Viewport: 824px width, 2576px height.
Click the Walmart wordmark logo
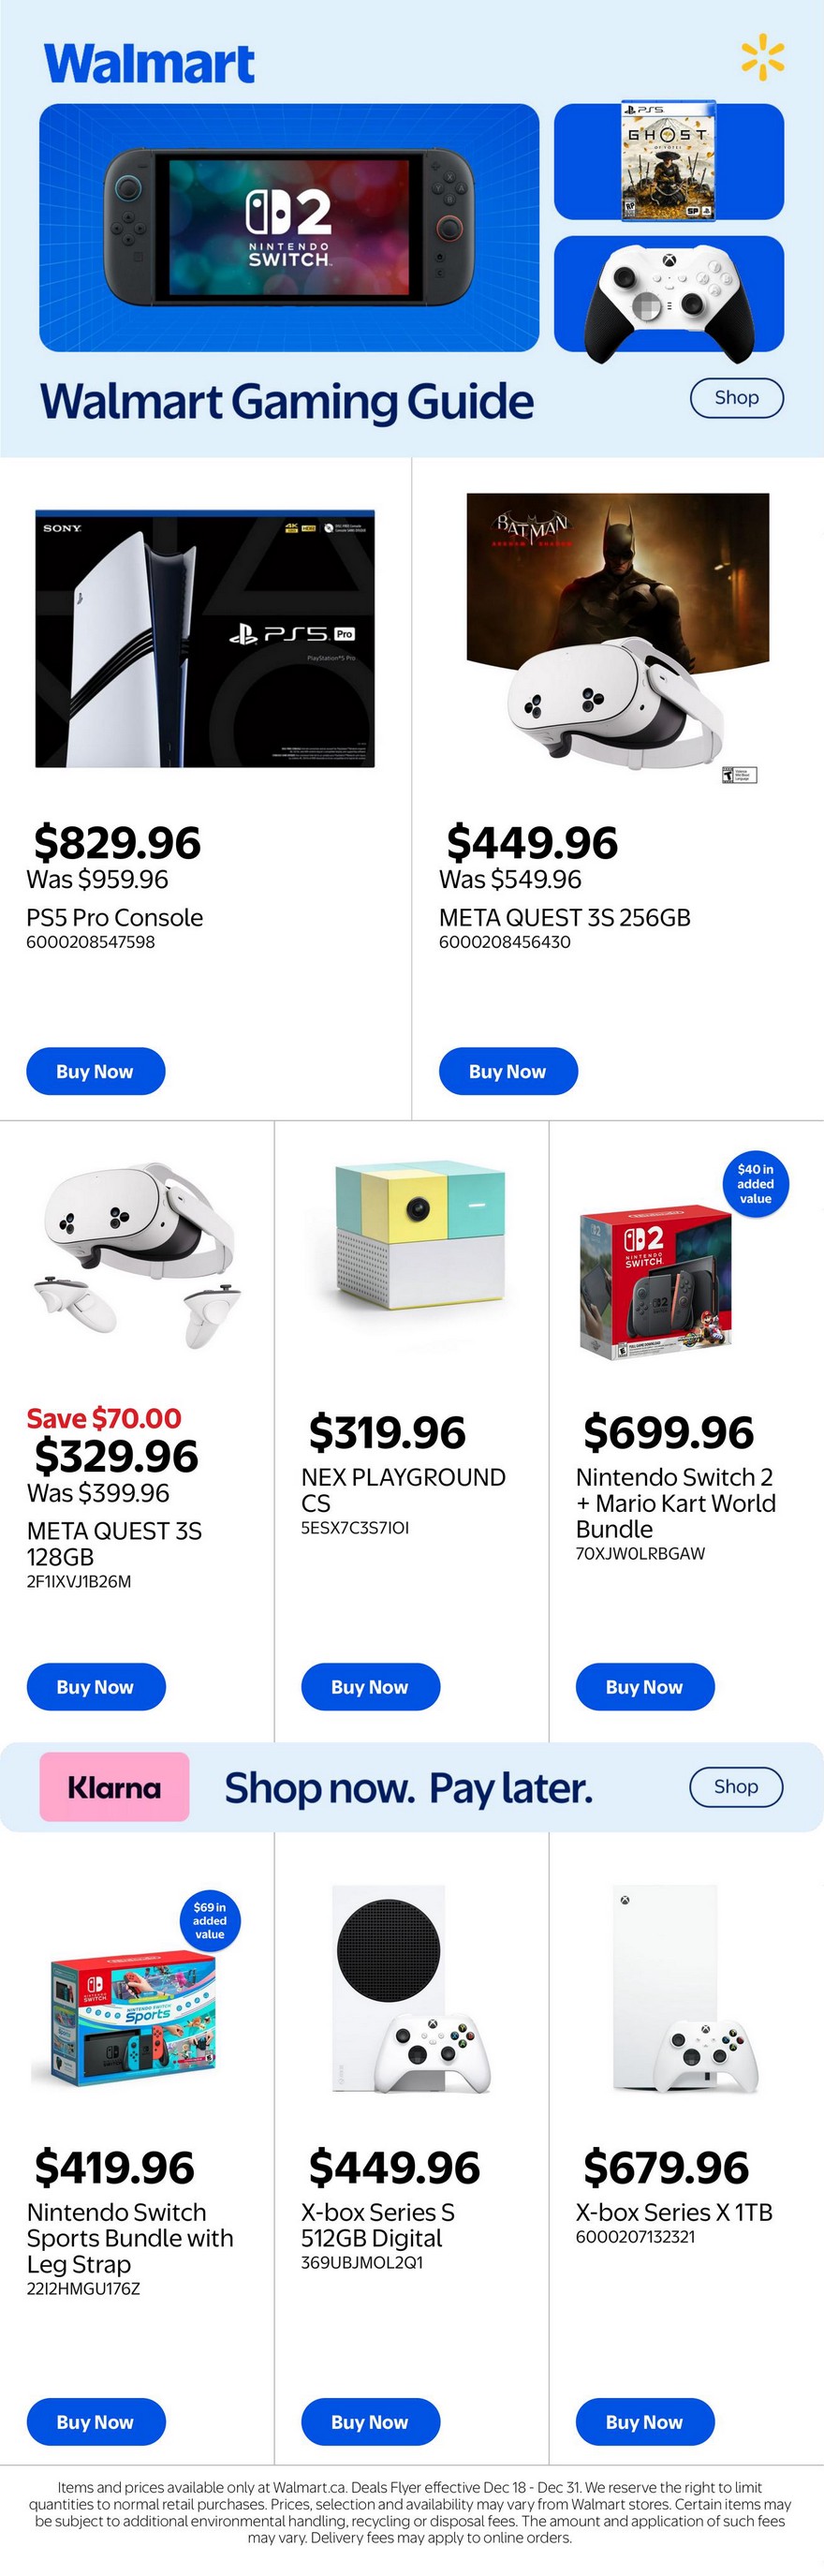click(149, 64)
